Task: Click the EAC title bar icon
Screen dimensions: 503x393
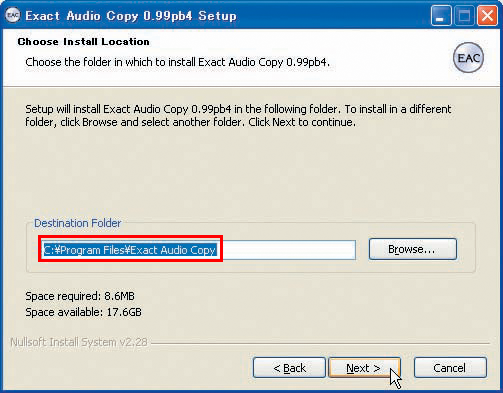Action: pyautogui.click(x=13, y=15)
